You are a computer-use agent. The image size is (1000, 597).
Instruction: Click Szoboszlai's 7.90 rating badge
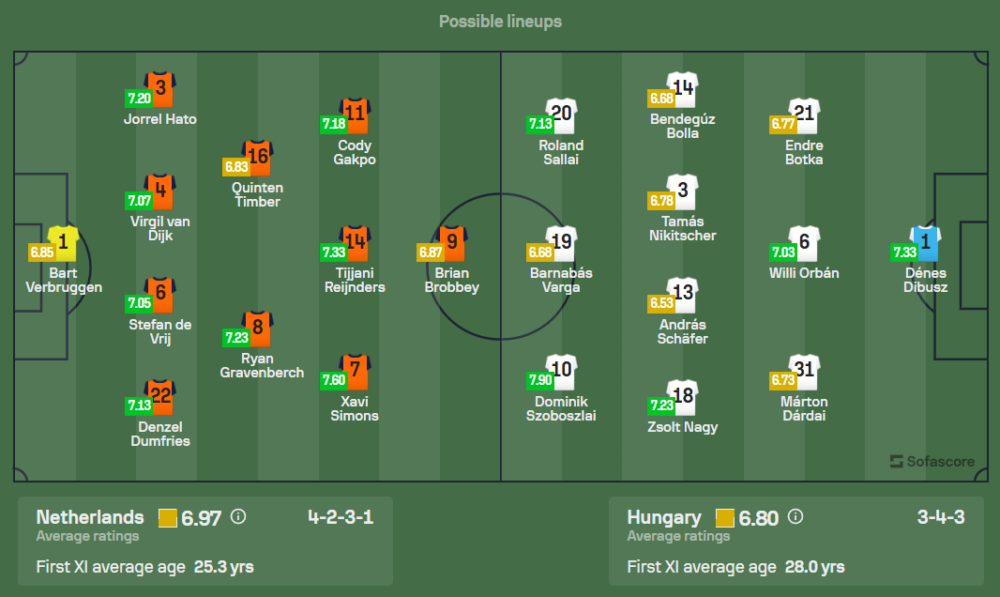(540, 380)
